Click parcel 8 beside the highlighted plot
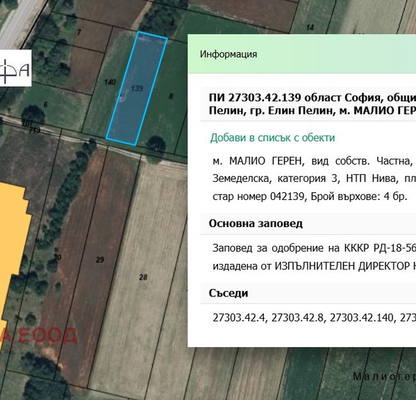Screen dimensions: 416x400 pos(171,97)
